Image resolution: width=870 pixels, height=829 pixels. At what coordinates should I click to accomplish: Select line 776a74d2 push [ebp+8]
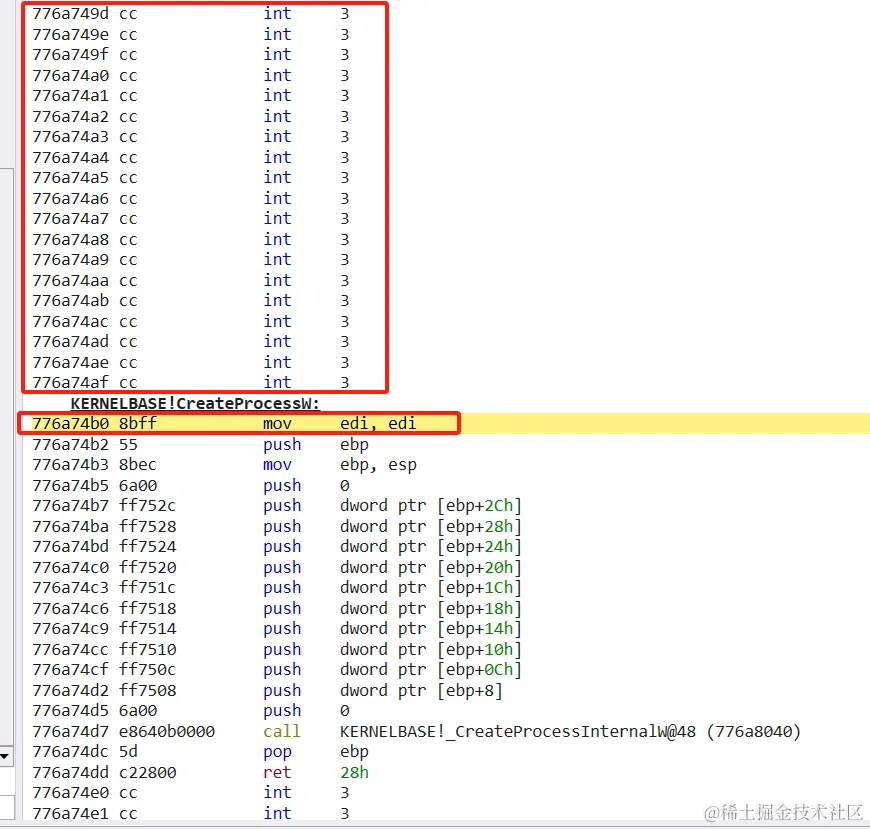[267, 690]
